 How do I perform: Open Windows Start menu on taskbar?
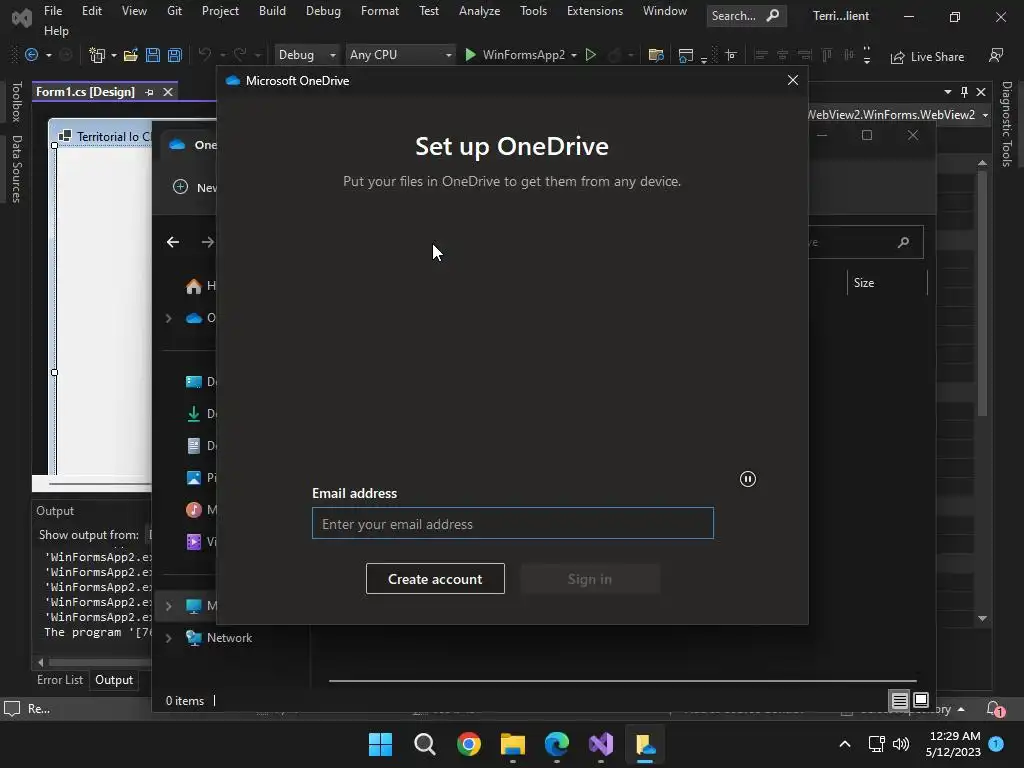coord(380,744)
